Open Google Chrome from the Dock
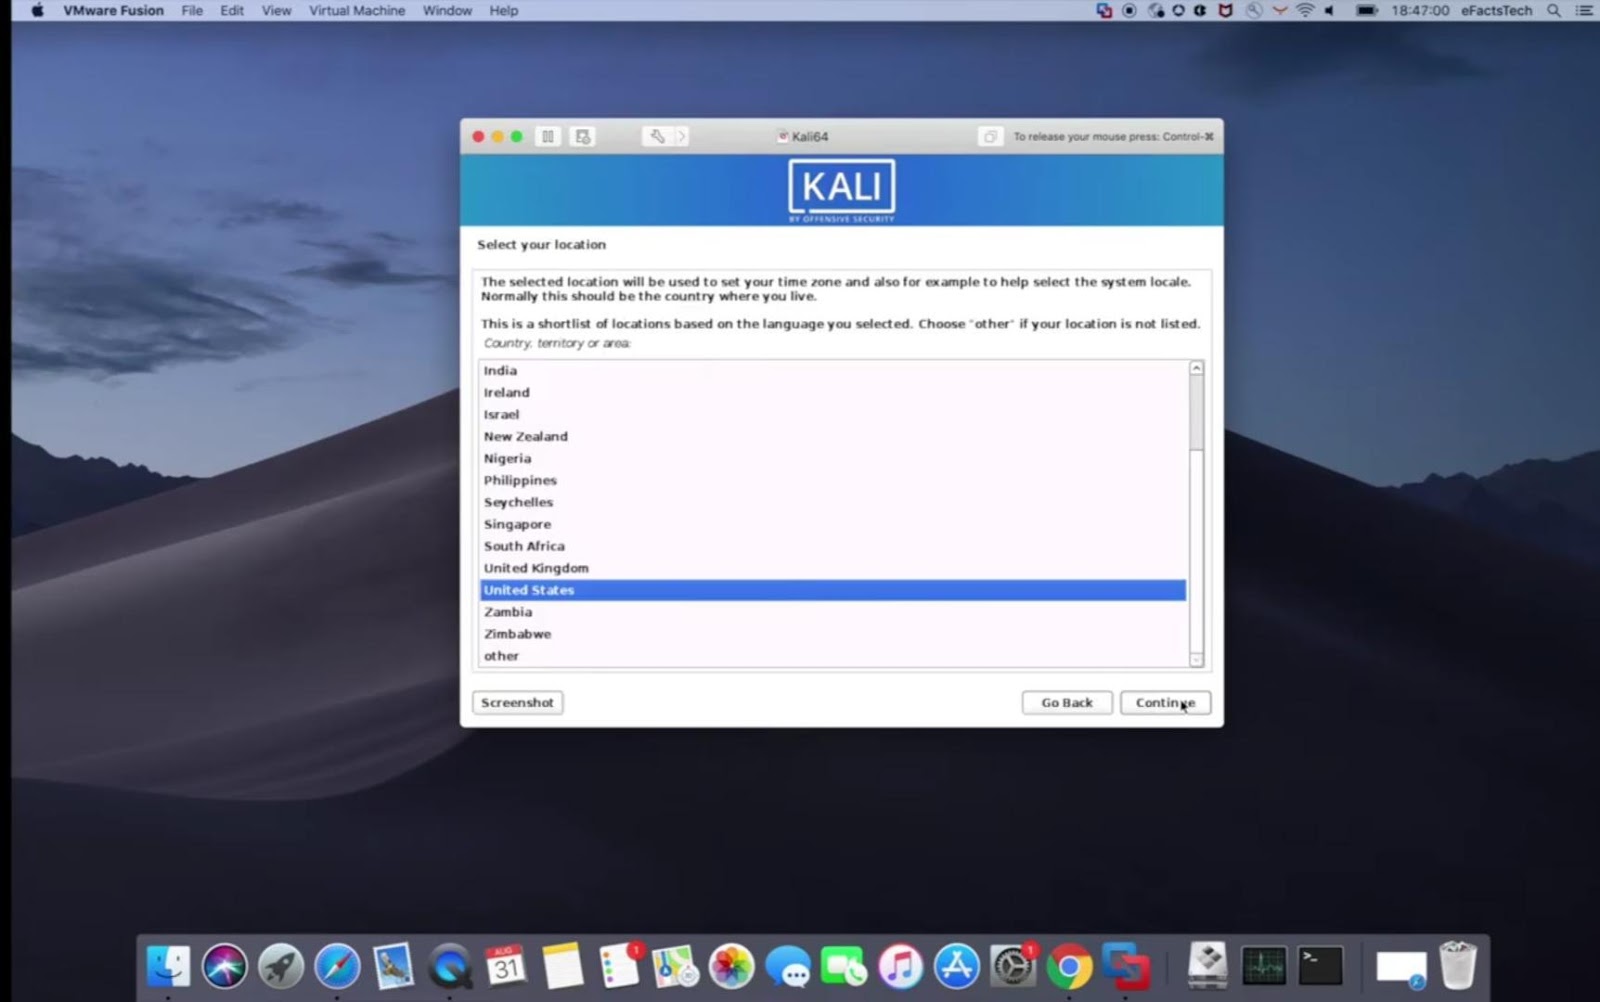The width and height of the screenshot is (1600, 1002). (1070, 967)
